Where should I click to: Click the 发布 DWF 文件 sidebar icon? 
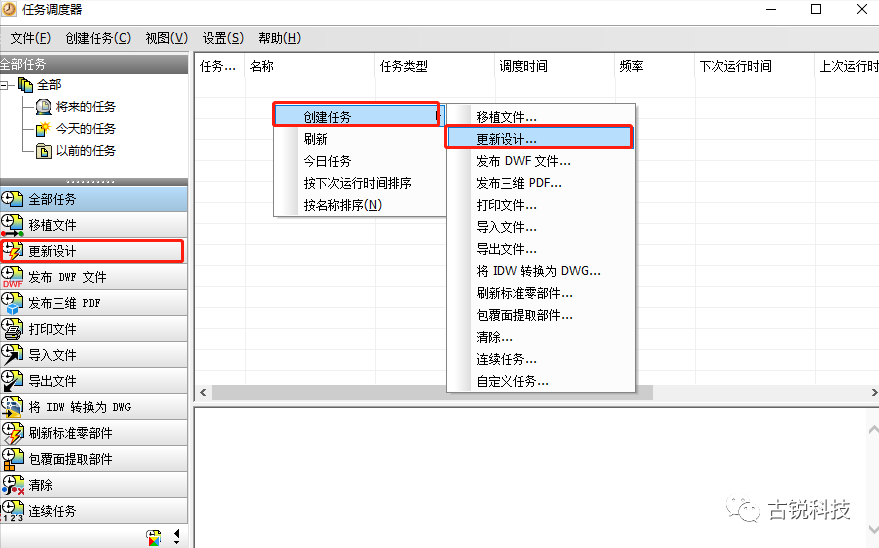click(x=12, y=277)
